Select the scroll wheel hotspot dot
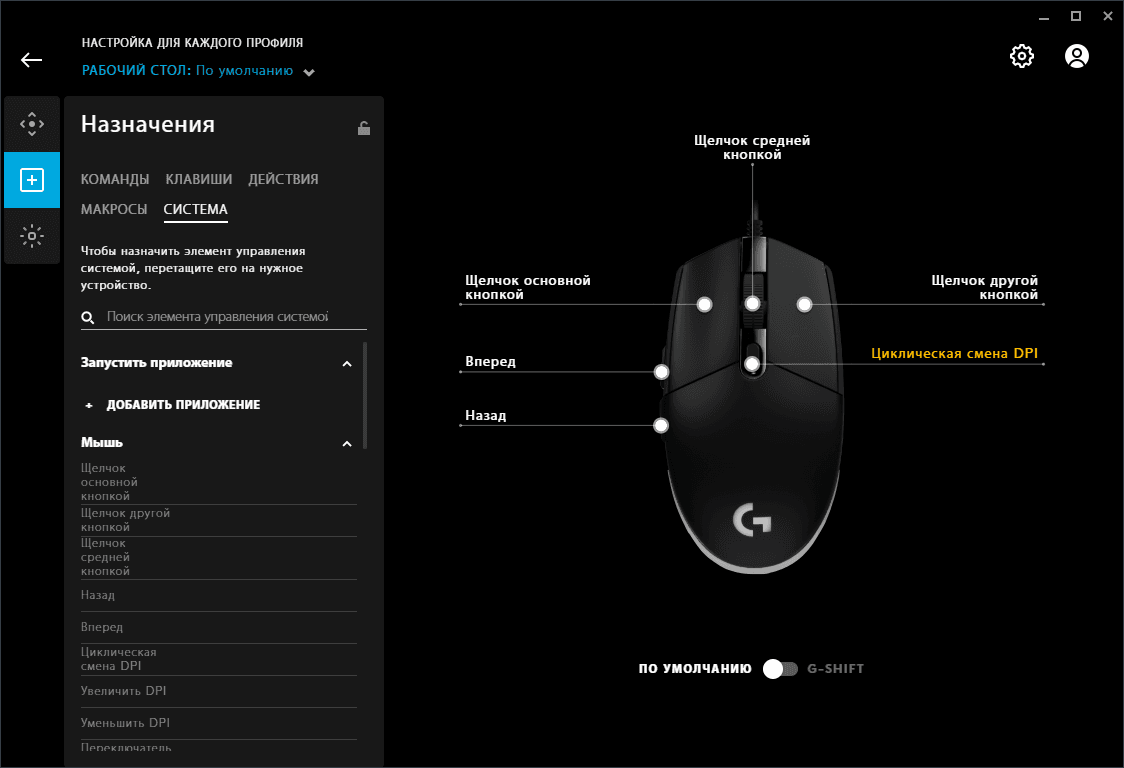This screenshot has width=1124, height=768. 752,304
